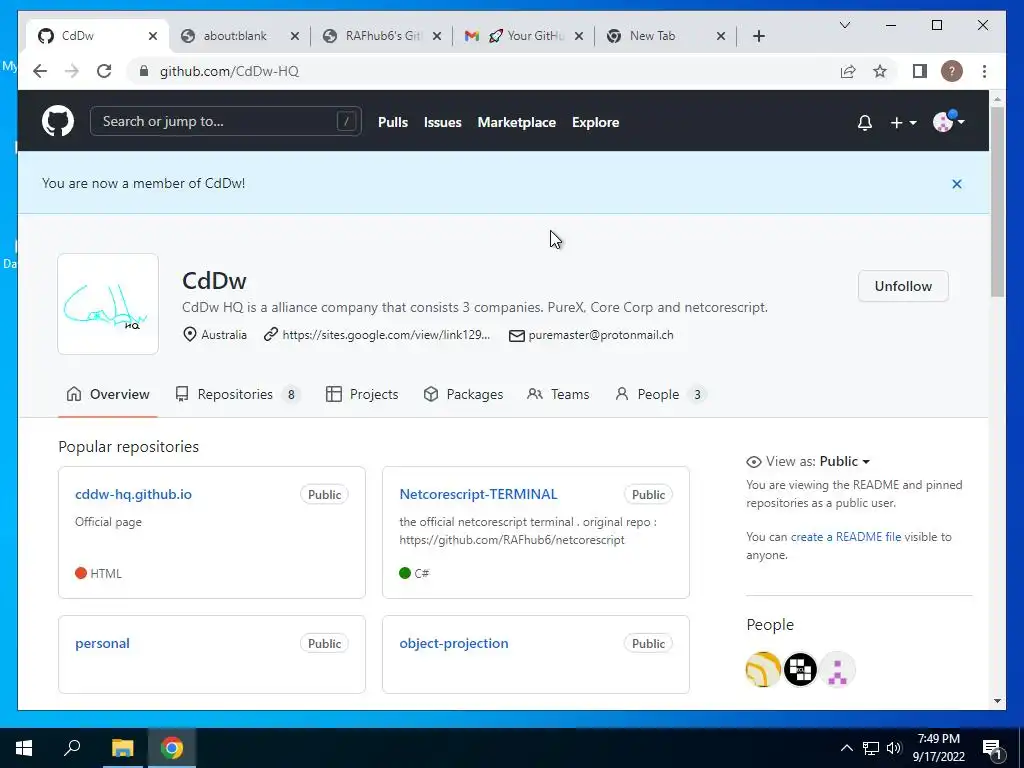Select the Repositories tab
Screen dimensions: 1024x768
(237, 394)
